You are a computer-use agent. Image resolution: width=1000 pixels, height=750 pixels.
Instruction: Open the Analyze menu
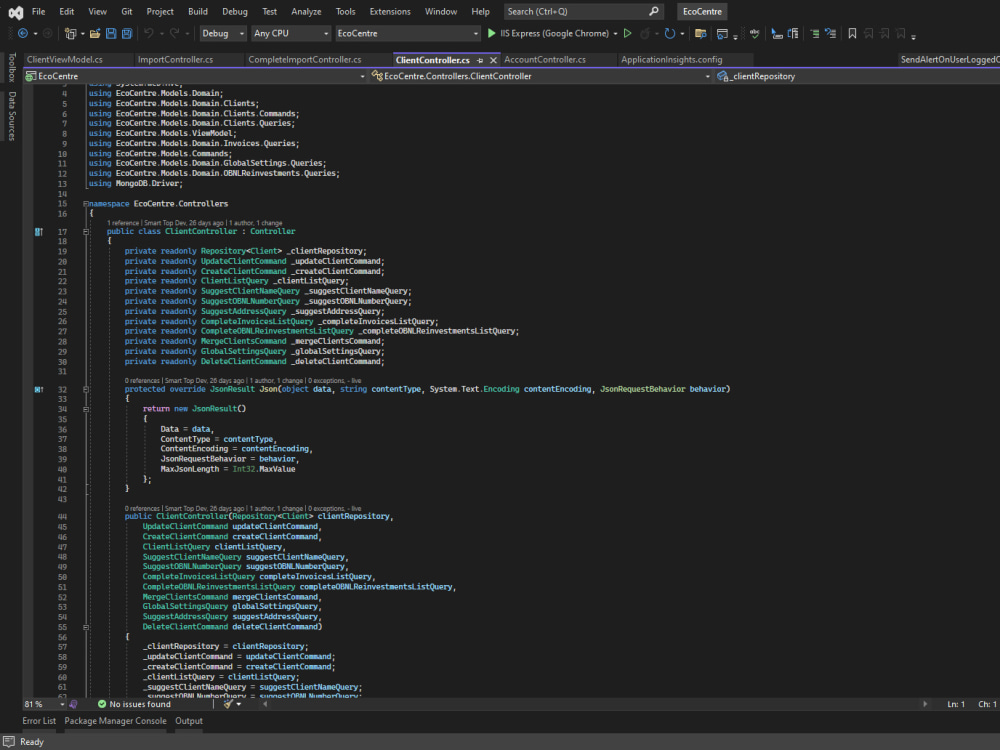[306, 11]
